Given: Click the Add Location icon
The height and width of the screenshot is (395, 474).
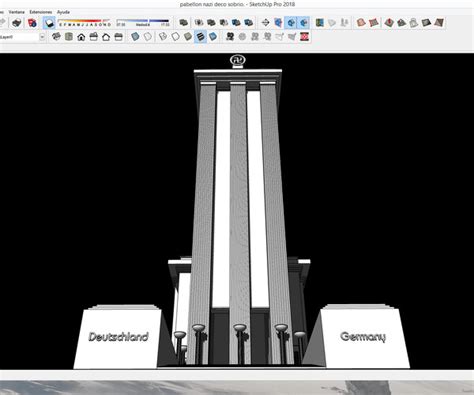Looking at the screenshot, I should pyautogui.click(x=320, y=23).
